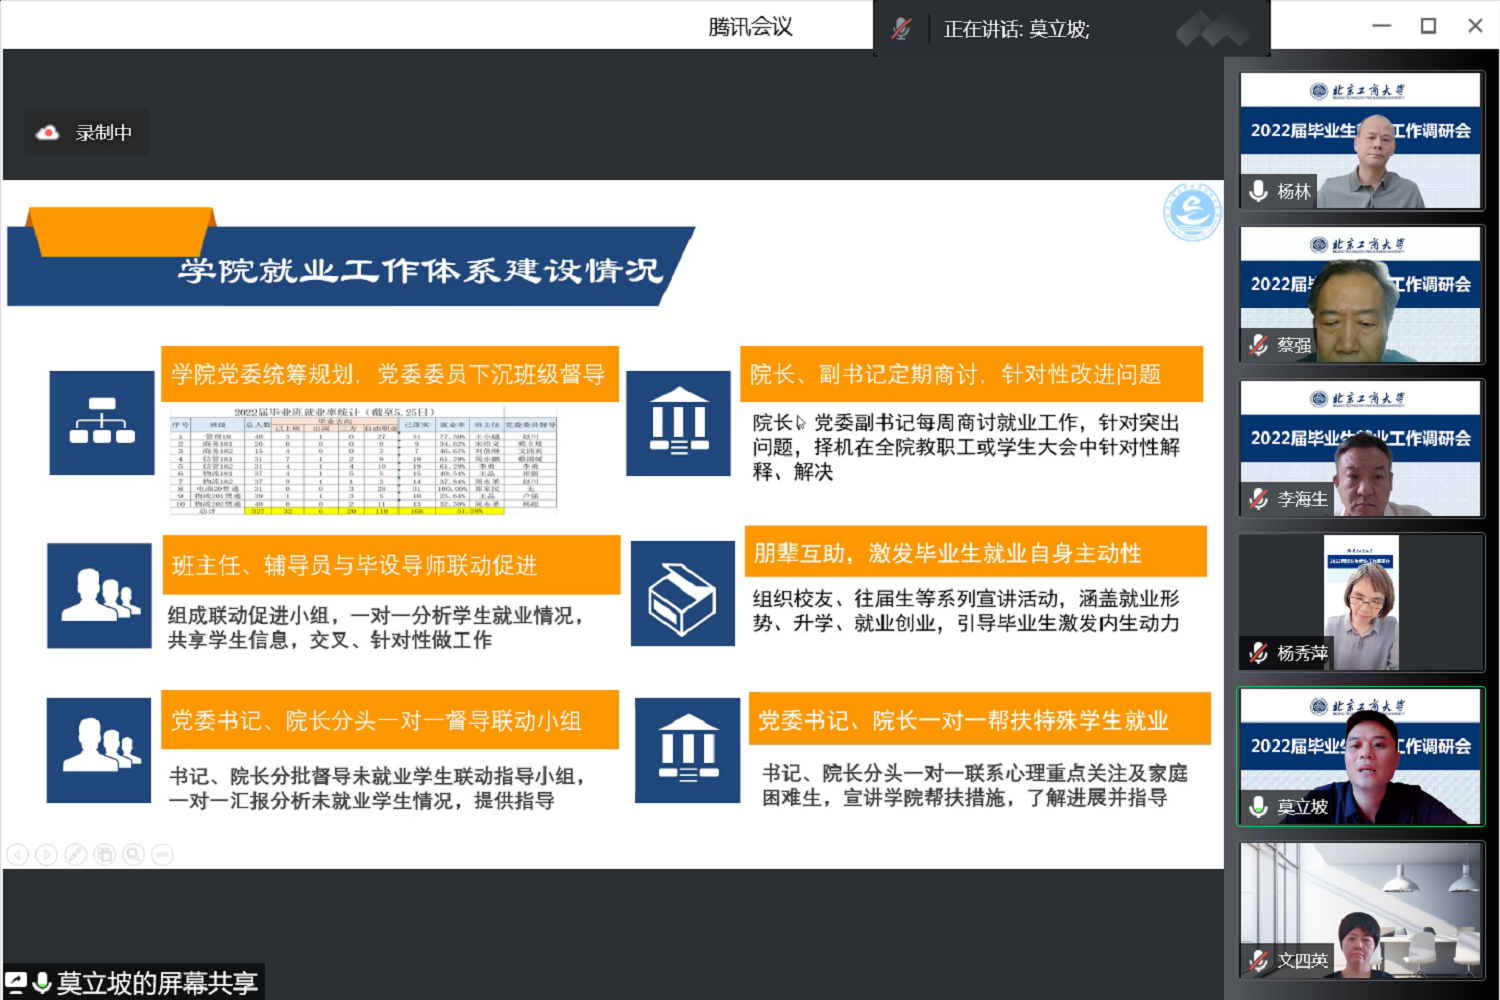Open the see-all-slides icon in slideshow toolbar
The height and width of the screenshot is (1000, 1500).
(104, 854)
